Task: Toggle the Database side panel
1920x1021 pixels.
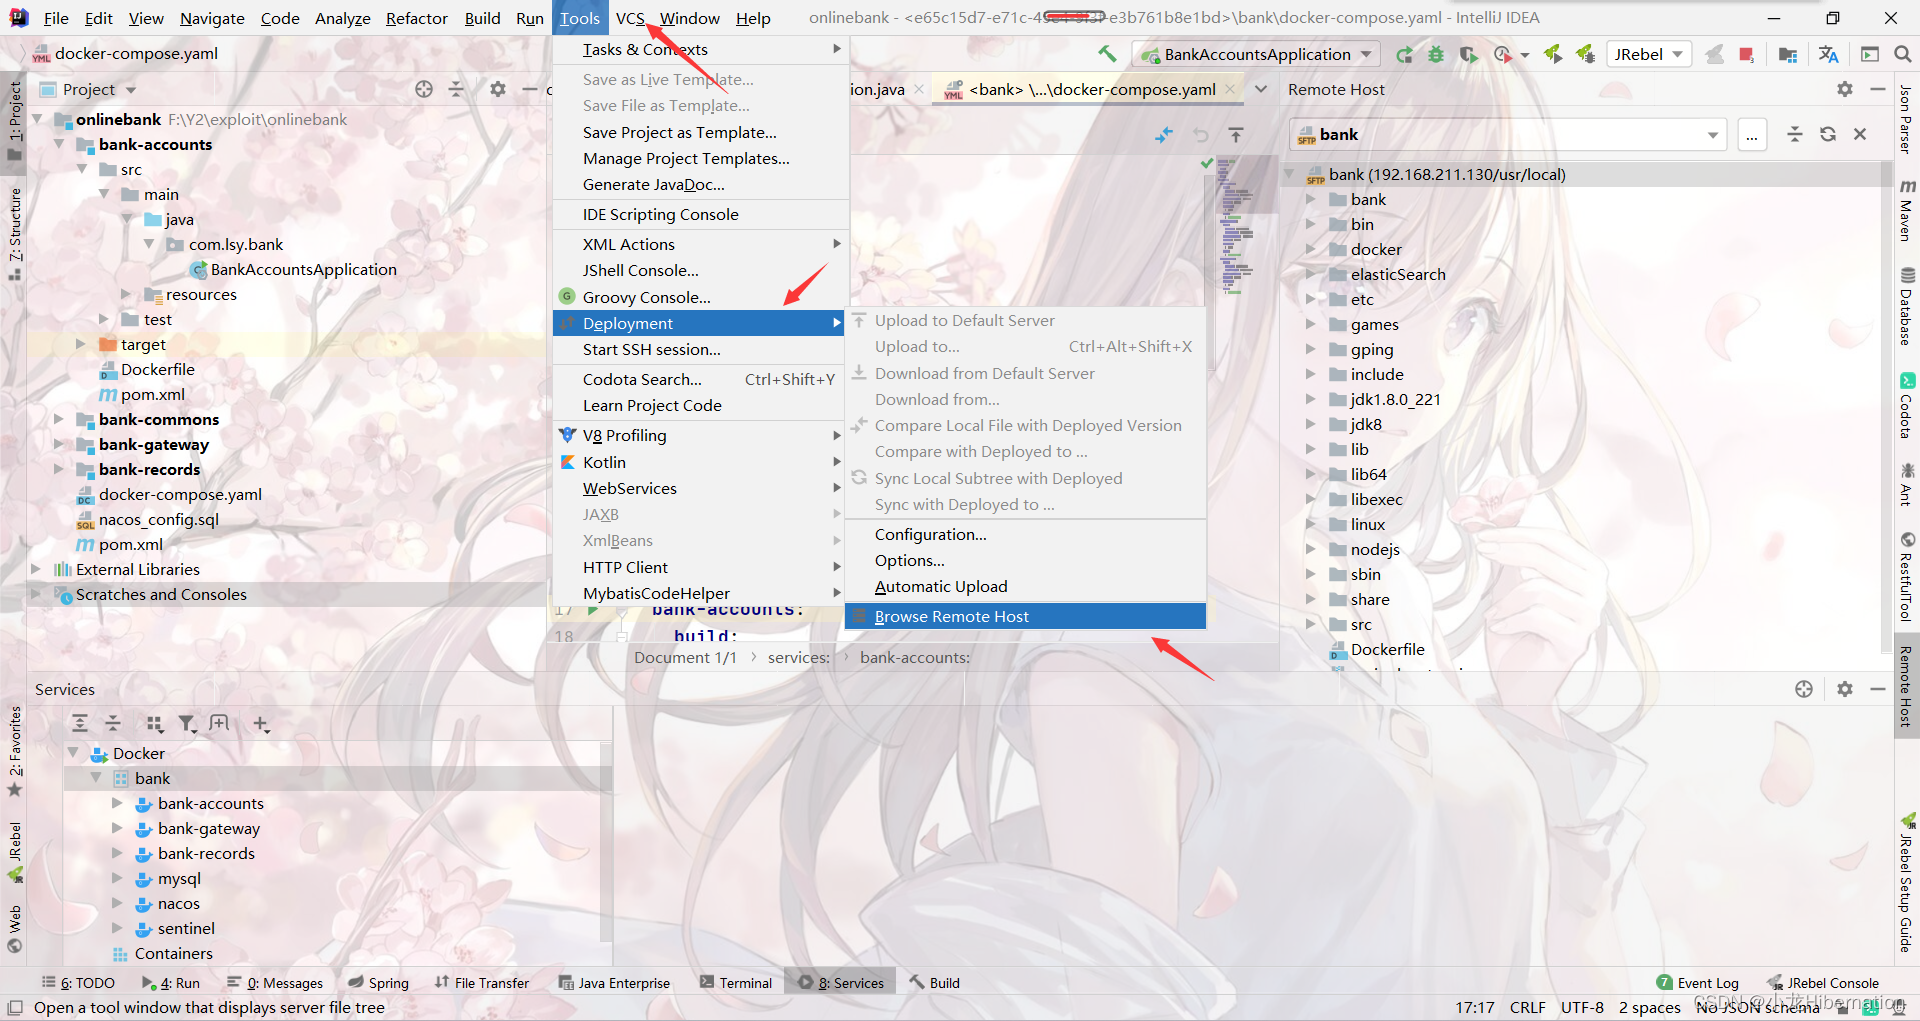Action: click(x=1907, y=307)
